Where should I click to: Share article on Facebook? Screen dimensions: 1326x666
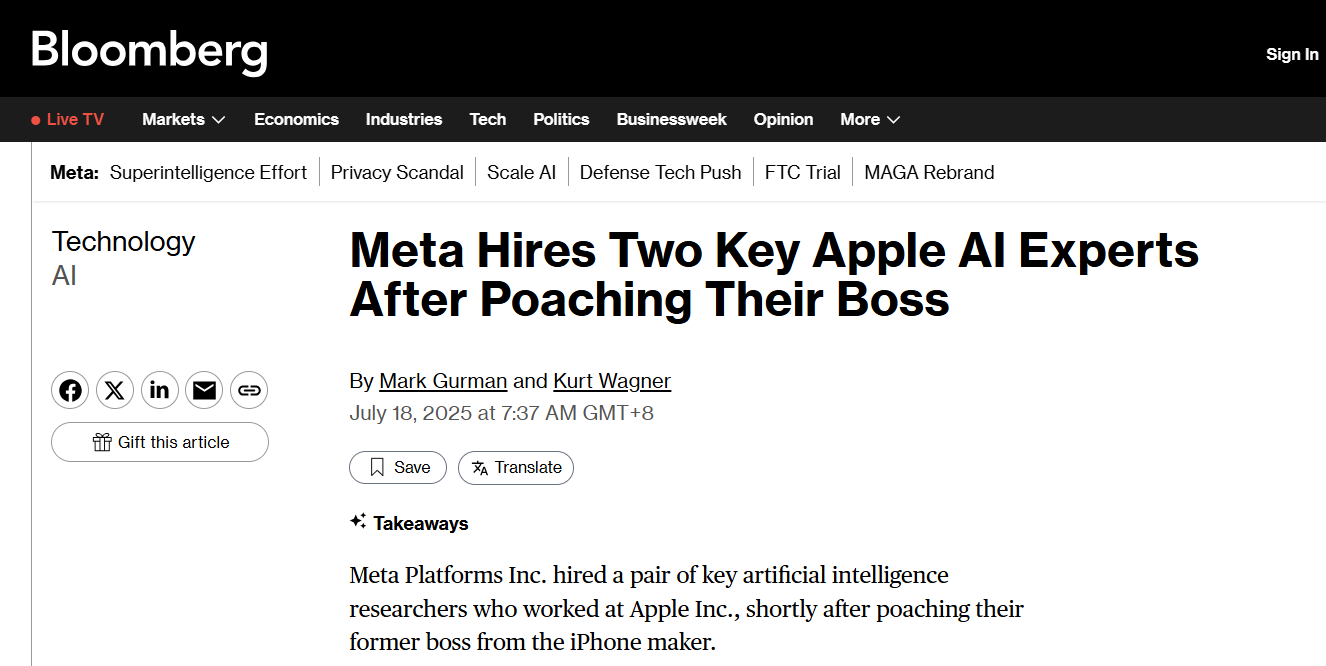[x=70, y=390]
